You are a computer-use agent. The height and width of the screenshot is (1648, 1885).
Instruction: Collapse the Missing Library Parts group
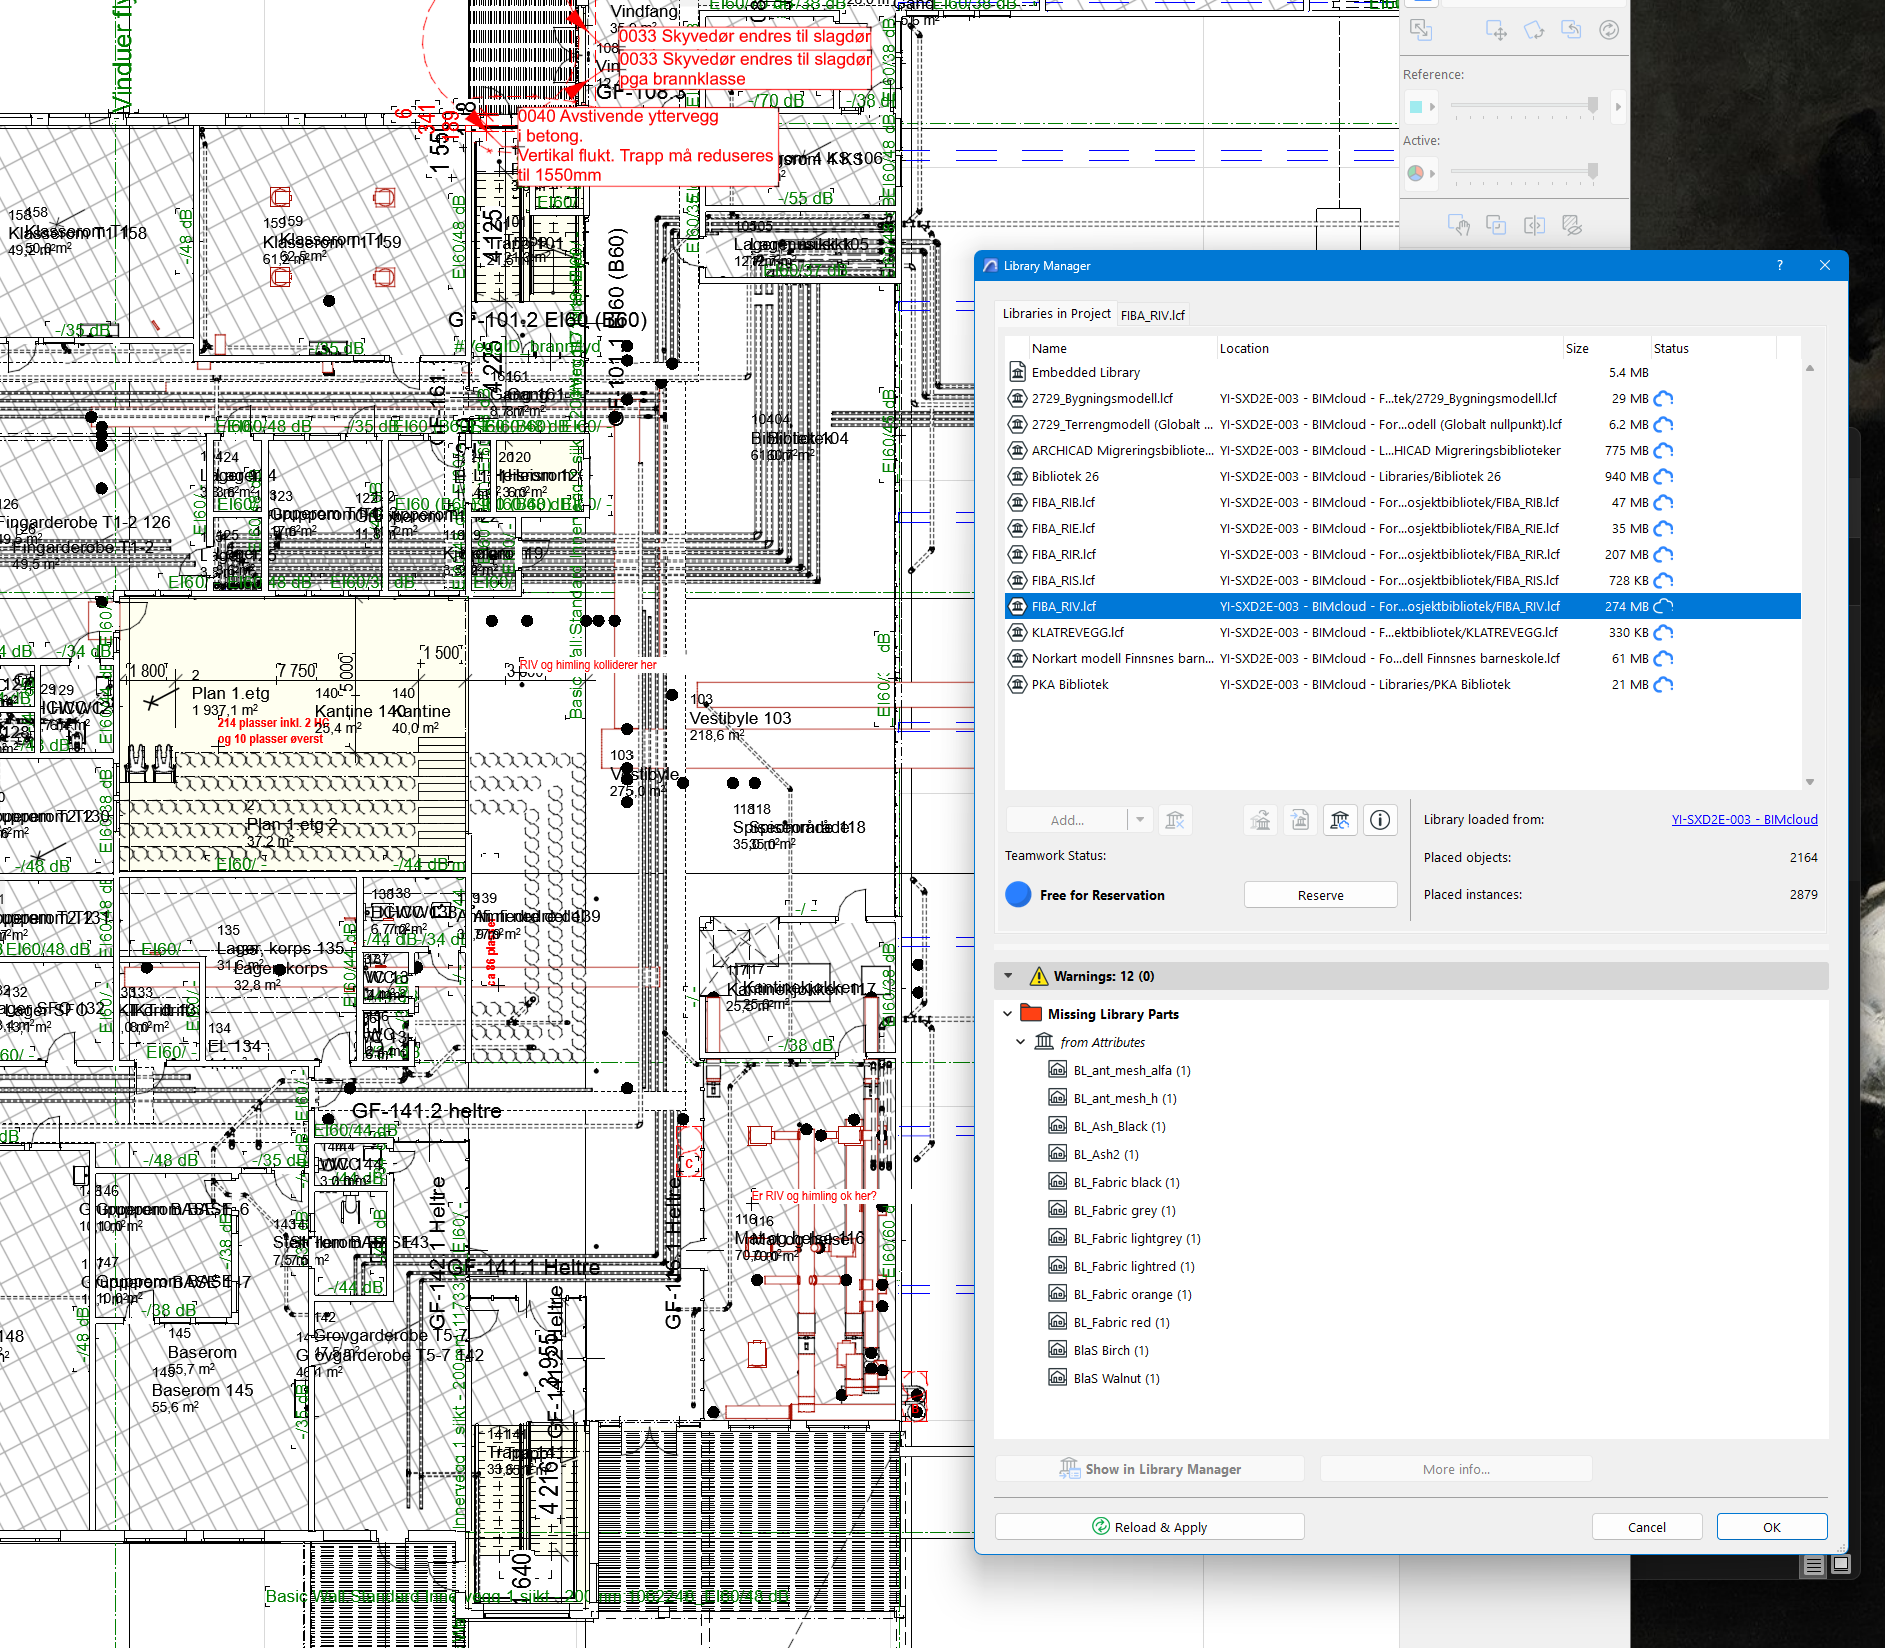[1007, 1014]
